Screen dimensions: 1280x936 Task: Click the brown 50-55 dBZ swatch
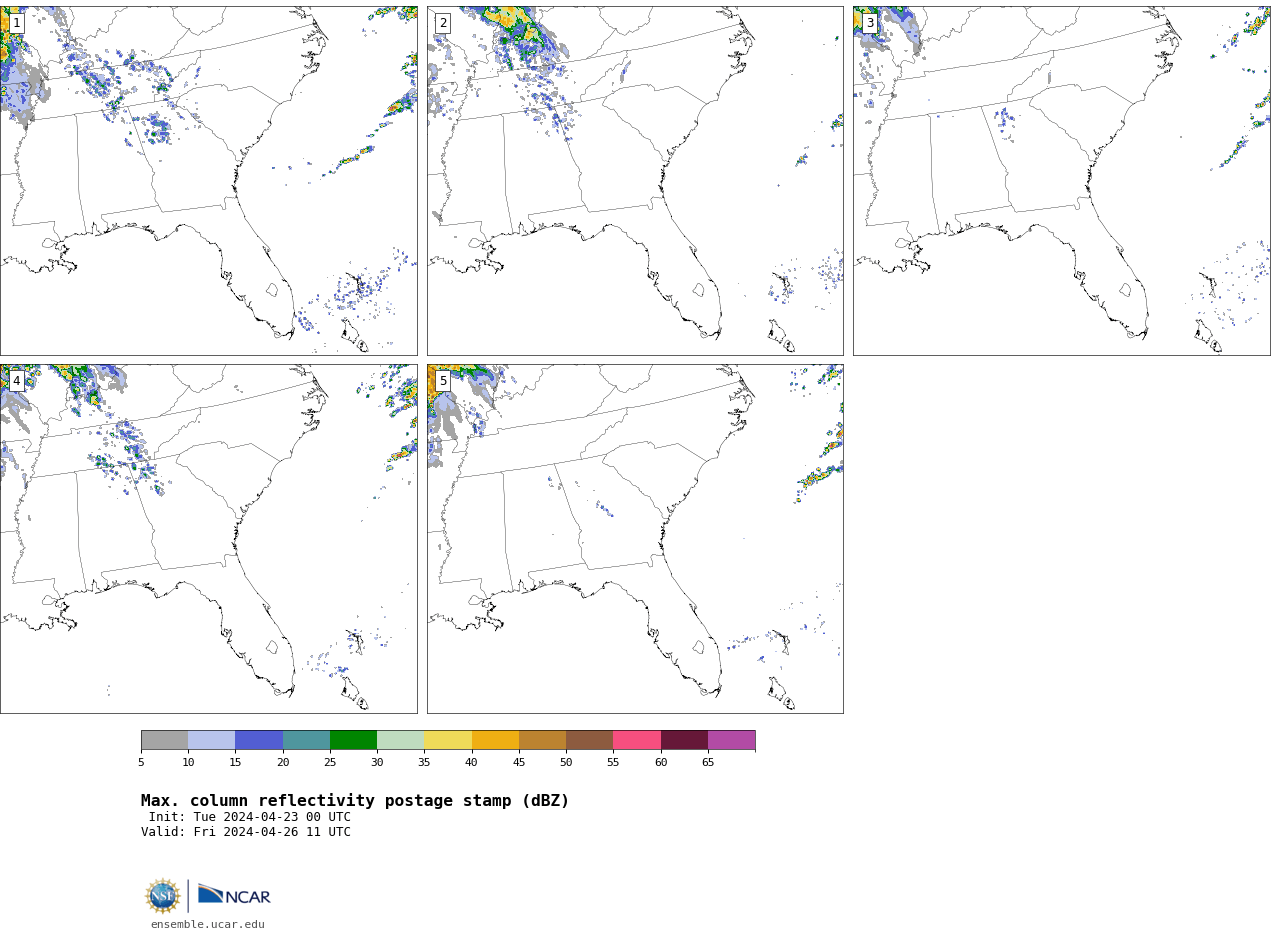tap(590, 740)
